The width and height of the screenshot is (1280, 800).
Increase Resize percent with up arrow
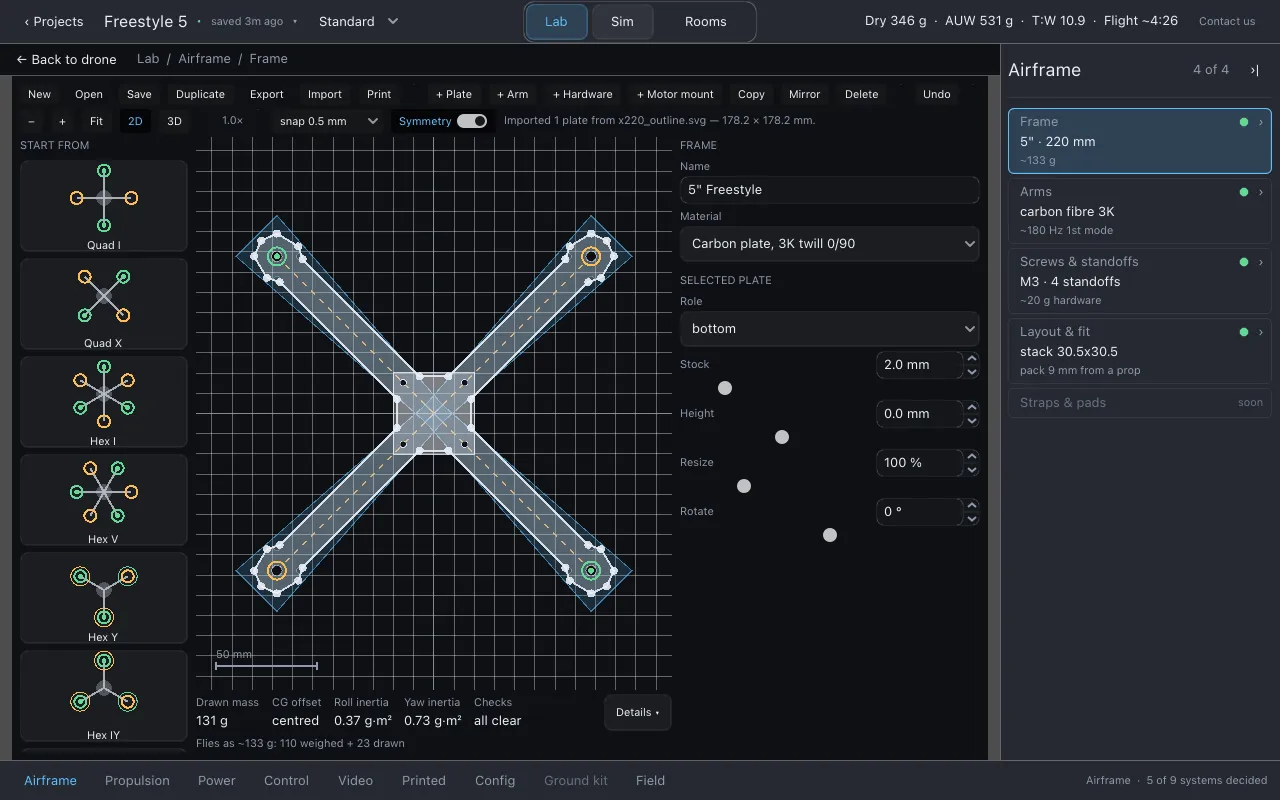[972, 456]
